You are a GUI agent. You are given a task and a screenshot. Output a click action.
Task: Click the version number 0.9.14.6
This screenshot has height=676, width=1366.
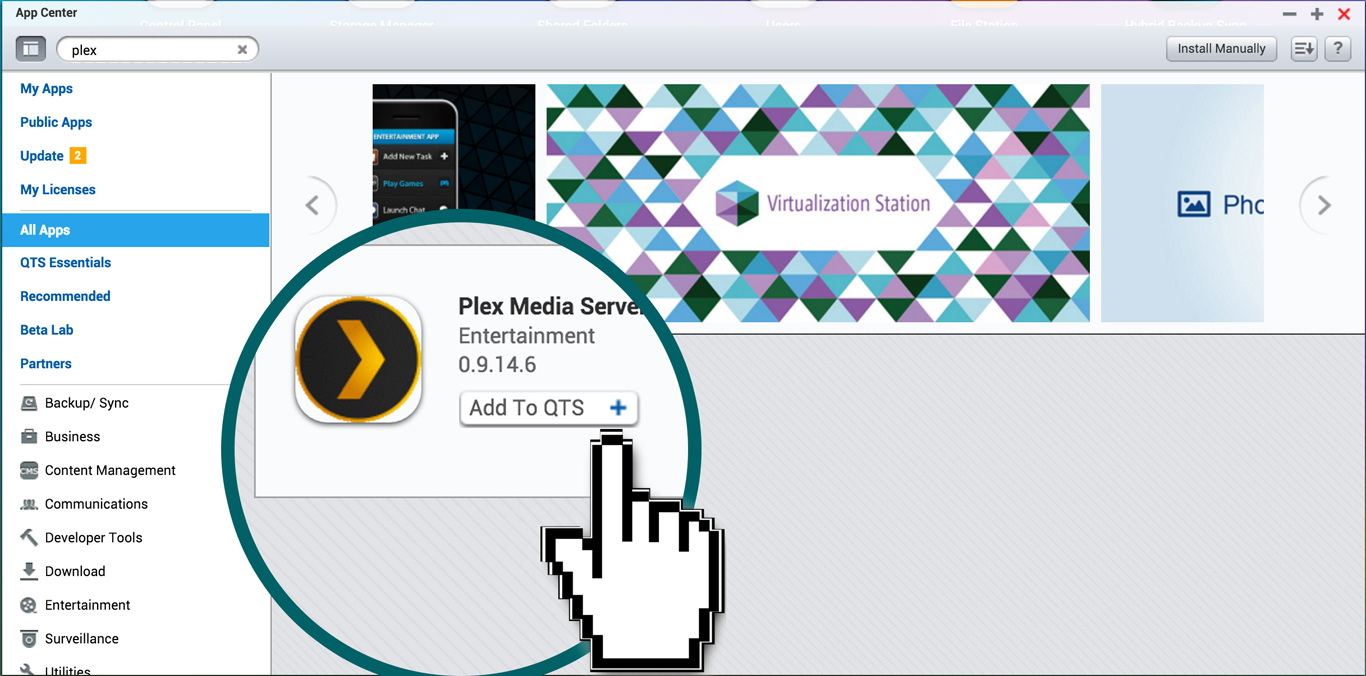[x=497, y=365]
